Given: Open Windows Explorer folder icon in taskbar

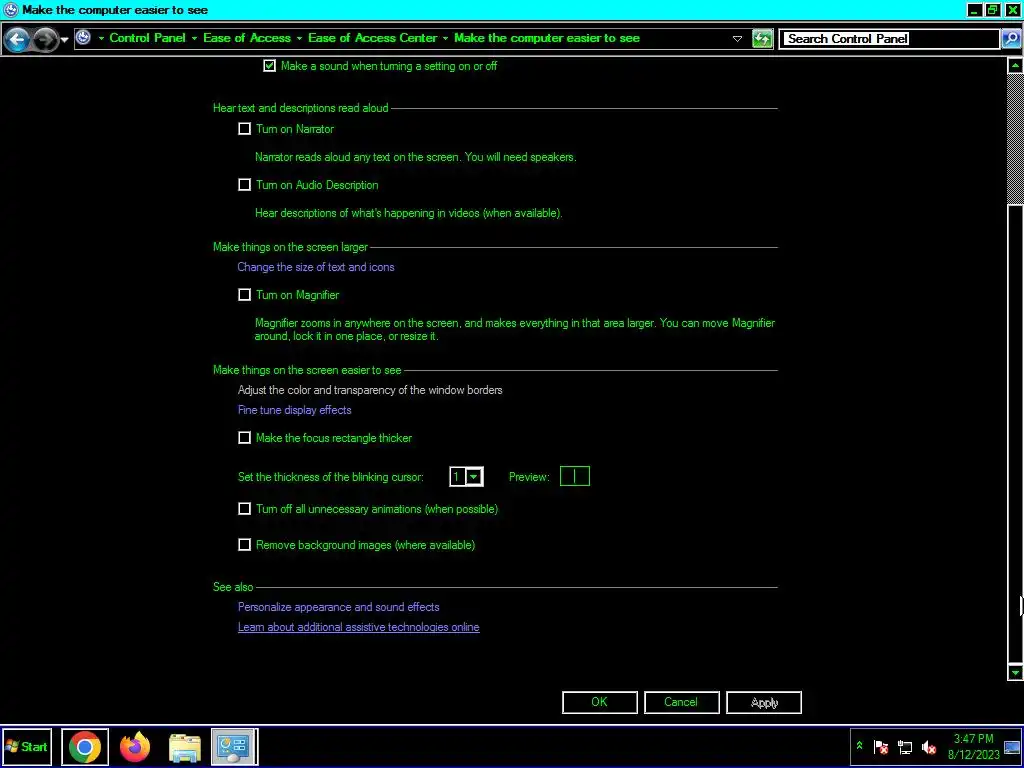Looking at the screenshot, I should [185, 747].
